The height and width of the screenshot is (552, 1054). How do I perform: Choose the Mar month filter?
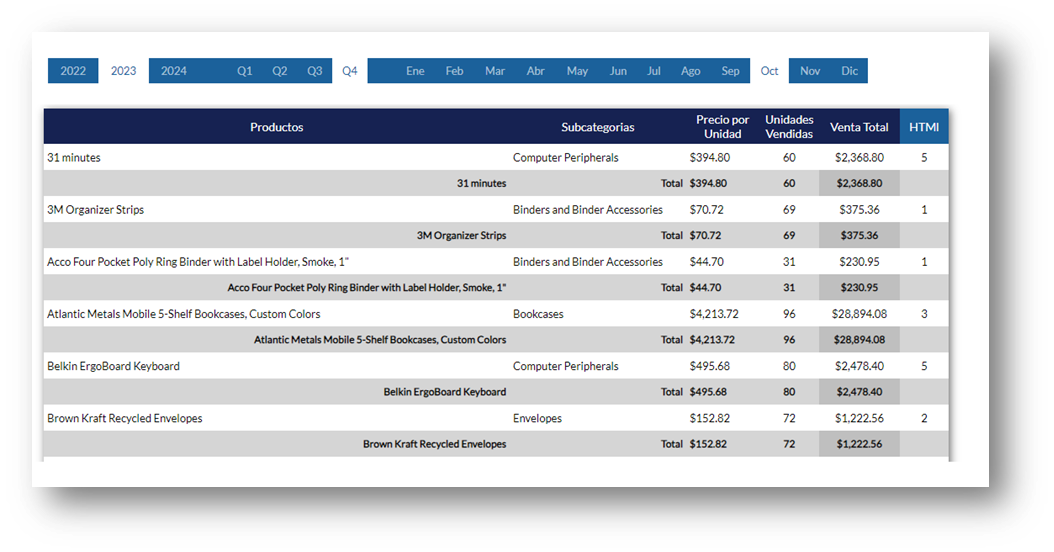coord(495,71)
